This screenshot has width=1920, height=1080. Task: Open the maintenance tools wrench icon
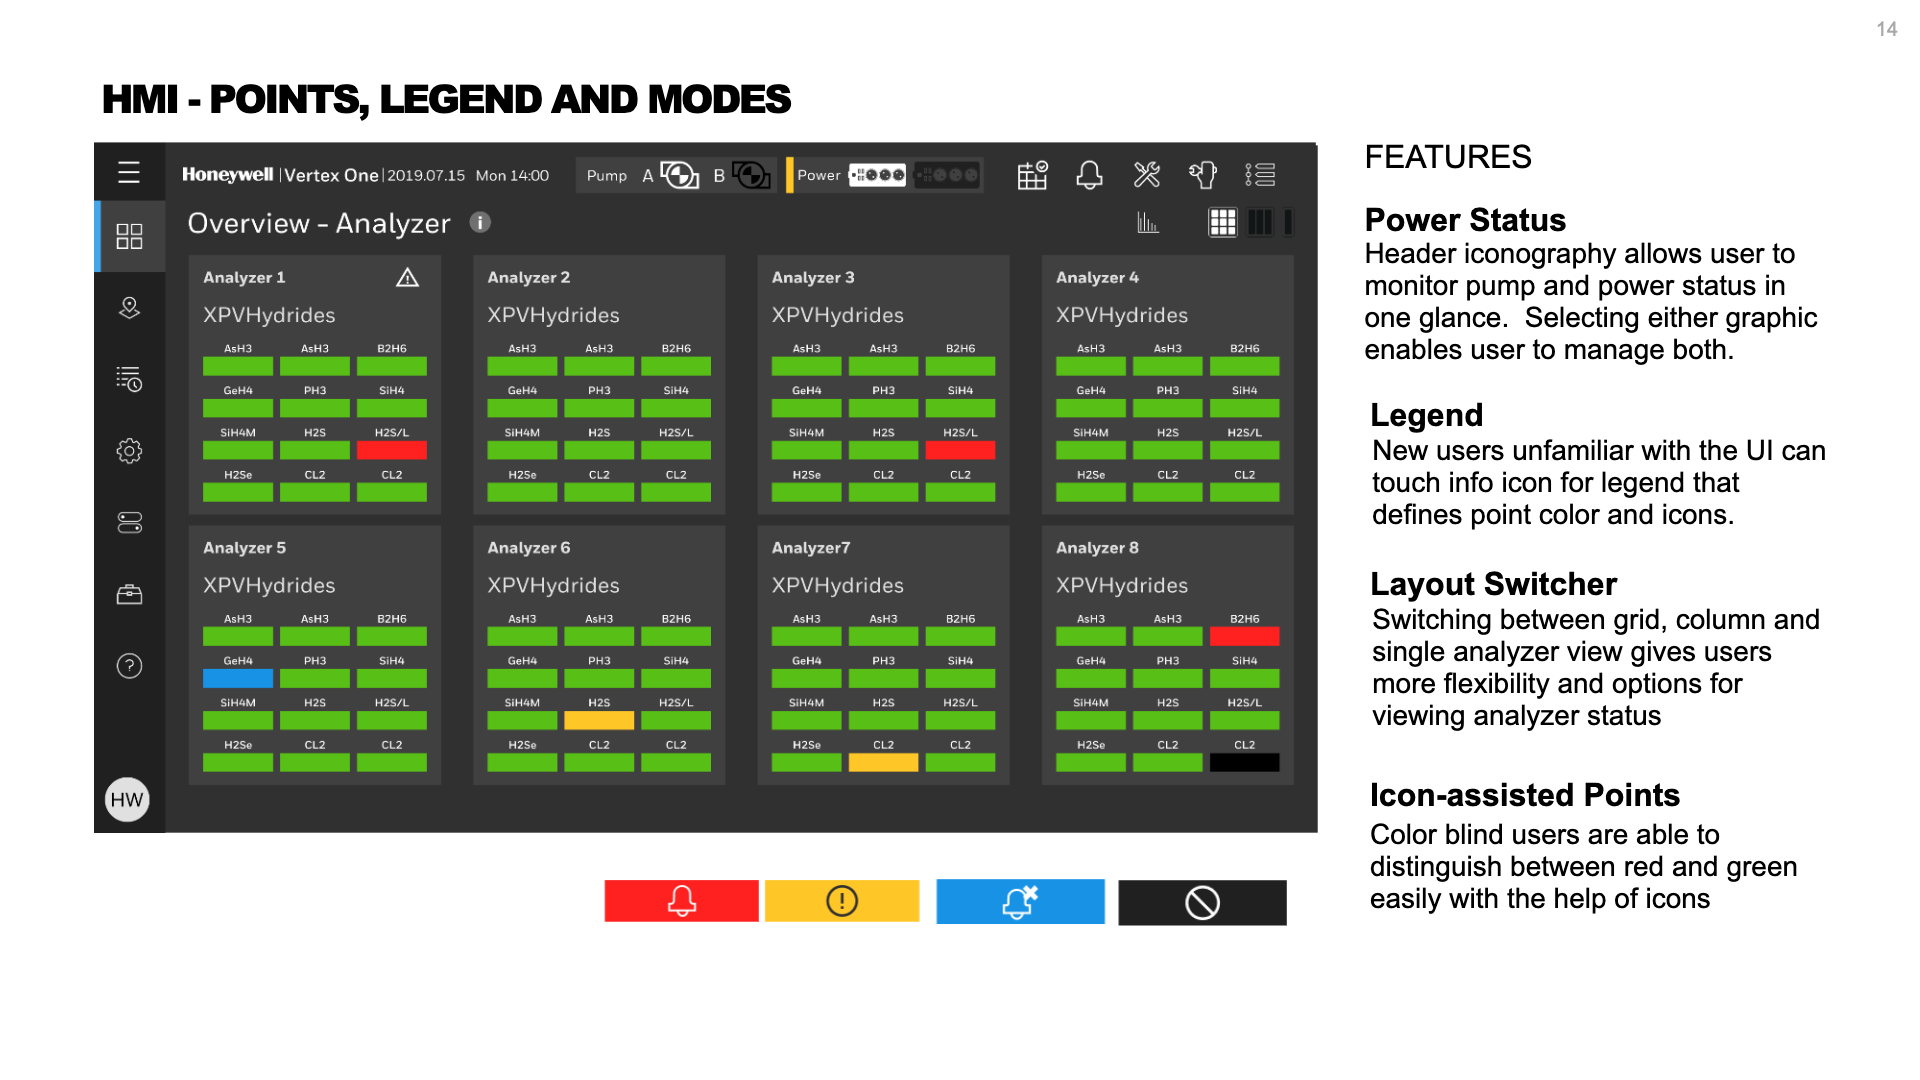pyautogui.click(x=1147, y=176)
